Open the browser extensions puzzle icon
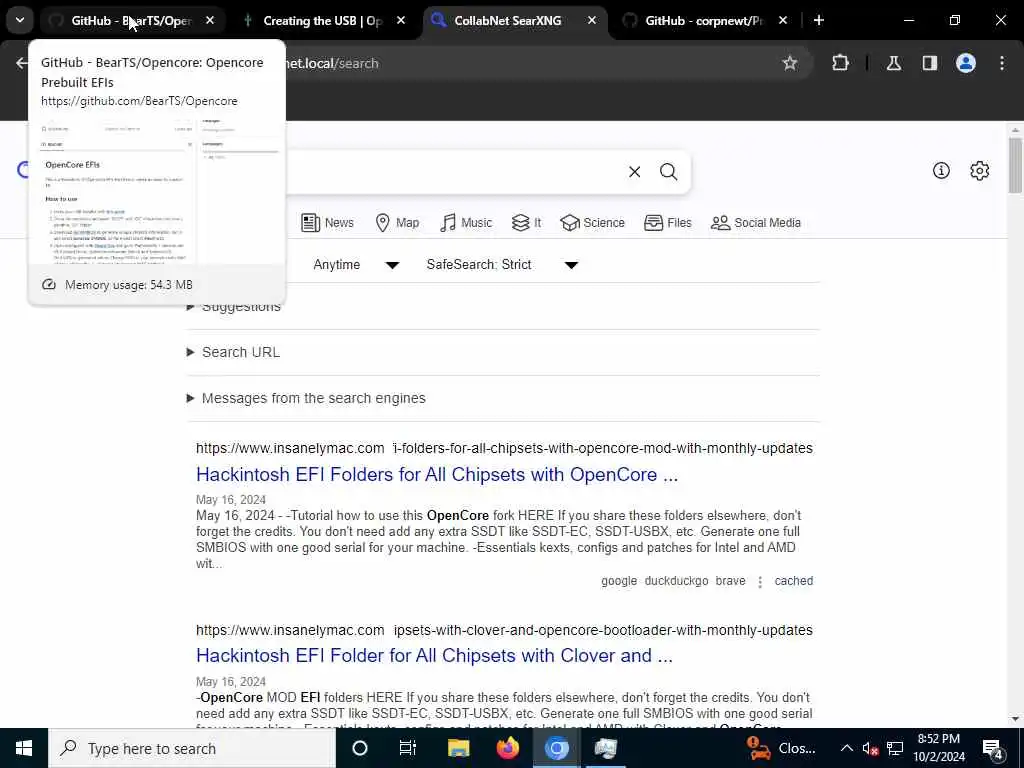The width and height of the screenshot is (1024, 768). pos(840,63)
